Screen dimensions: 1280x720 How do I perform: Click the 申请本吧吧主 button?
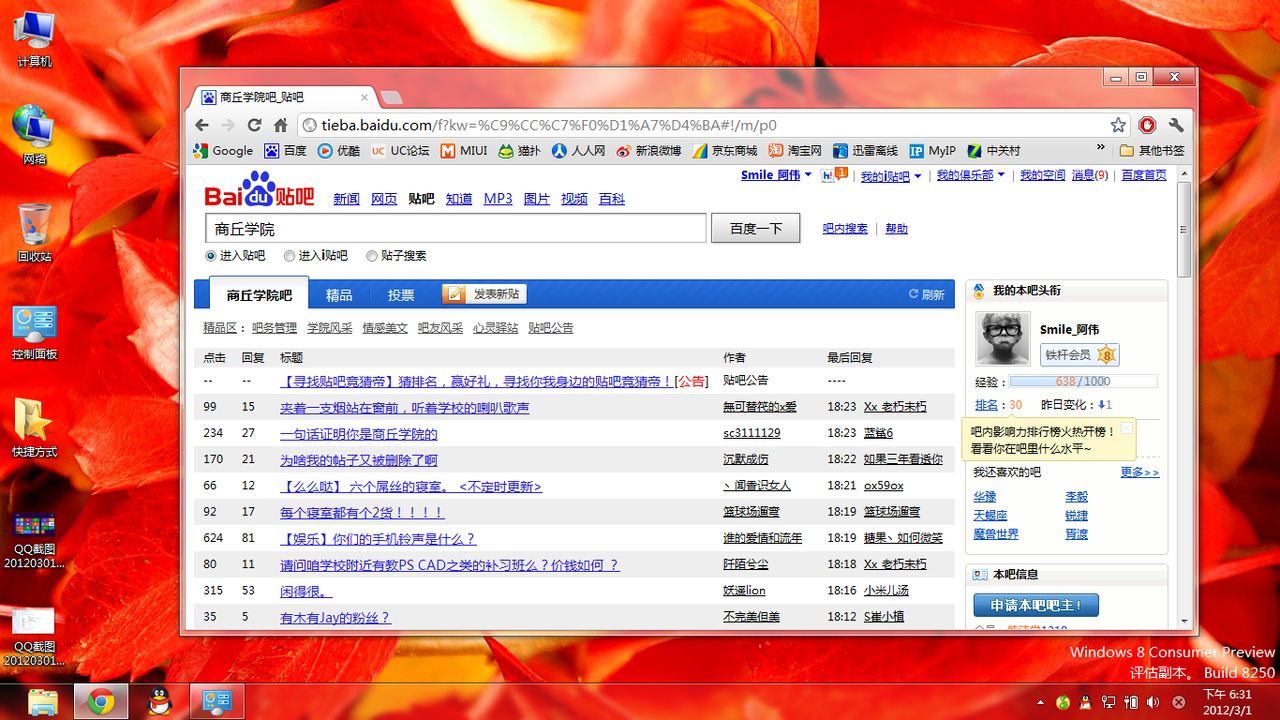tap(1036, 605)
